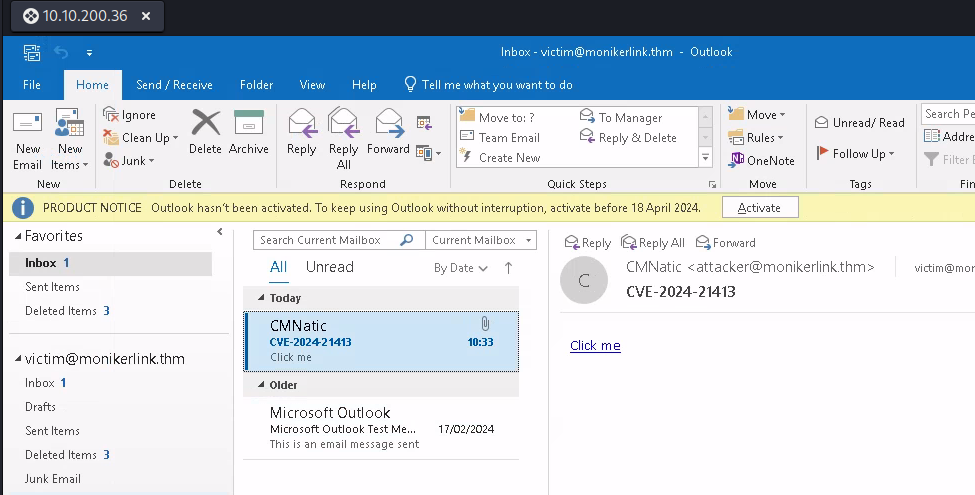Click Forward in the reading pane
Viewport: 975px width, 495px height.
coord(726,243)
